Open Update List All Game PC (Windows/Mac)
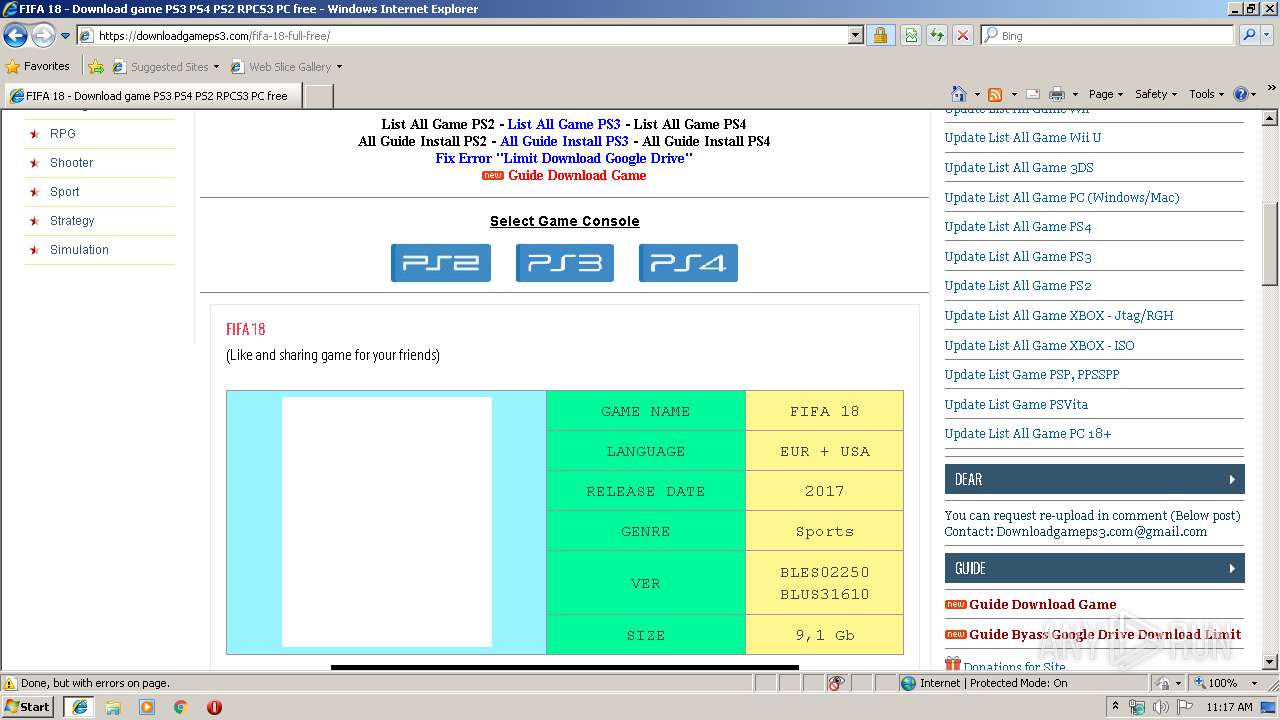1280x720 pixels. [x=1062, y=198]
